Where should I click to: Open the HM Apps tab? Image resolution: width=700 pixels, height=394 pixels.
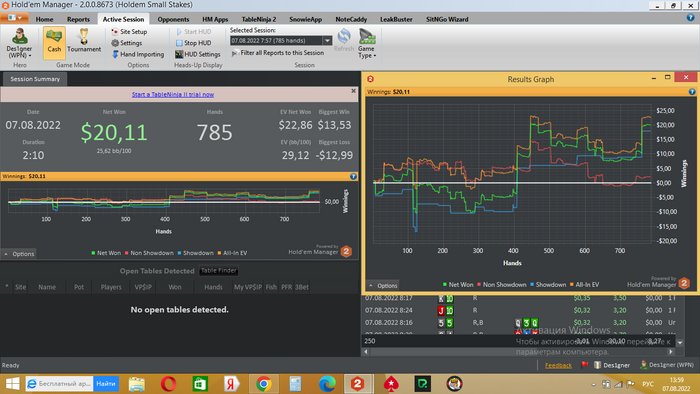[x=215, y=19]
